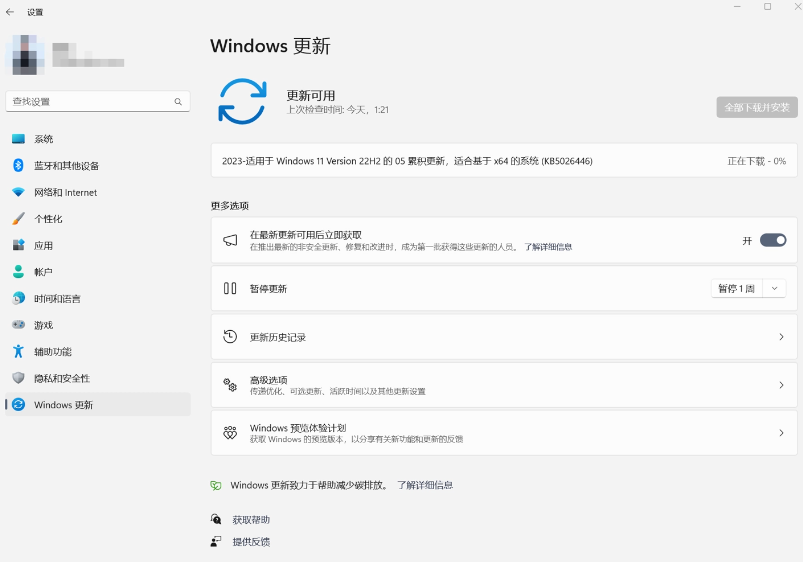Click the gamepad icon for 游戏

pos(18,325)
